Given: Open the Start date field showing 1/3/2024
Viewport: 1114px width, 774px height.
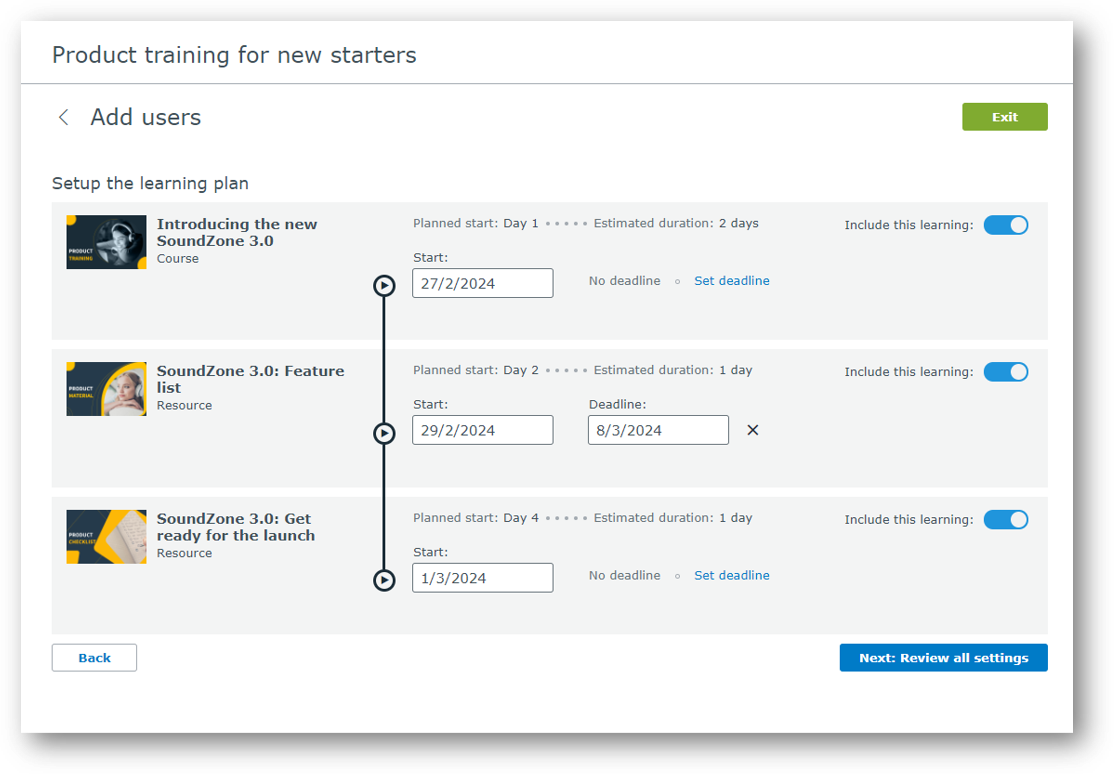Looking at the screenshot, I should pyautogui.click(x=483, y=577).
